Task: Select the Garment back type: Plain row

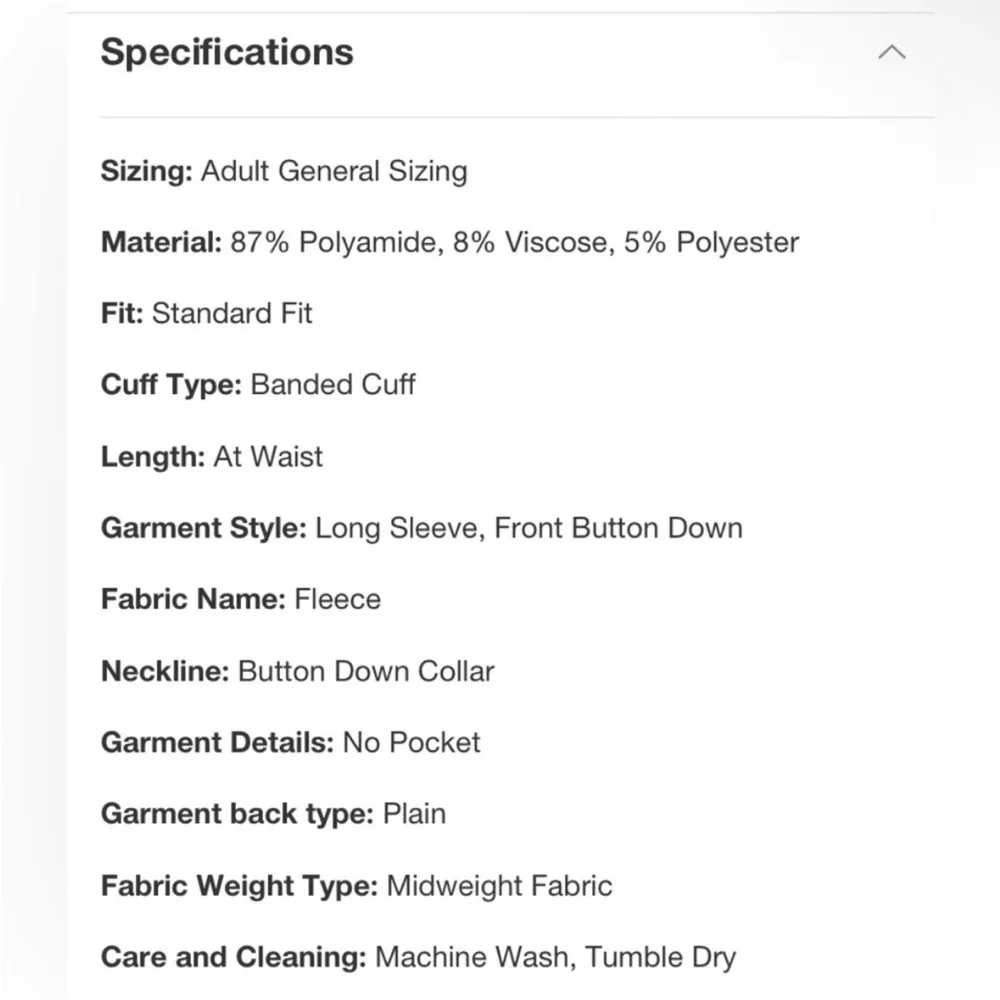Action: [274, 814]
